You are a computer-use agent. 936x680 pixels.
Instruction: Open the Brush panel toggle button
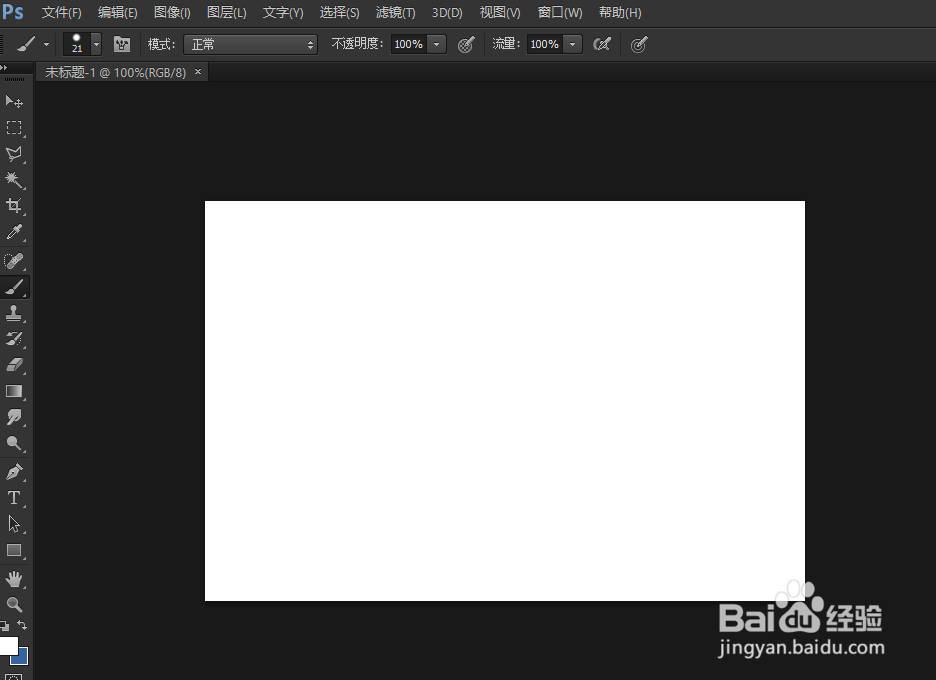coord(122,44)
